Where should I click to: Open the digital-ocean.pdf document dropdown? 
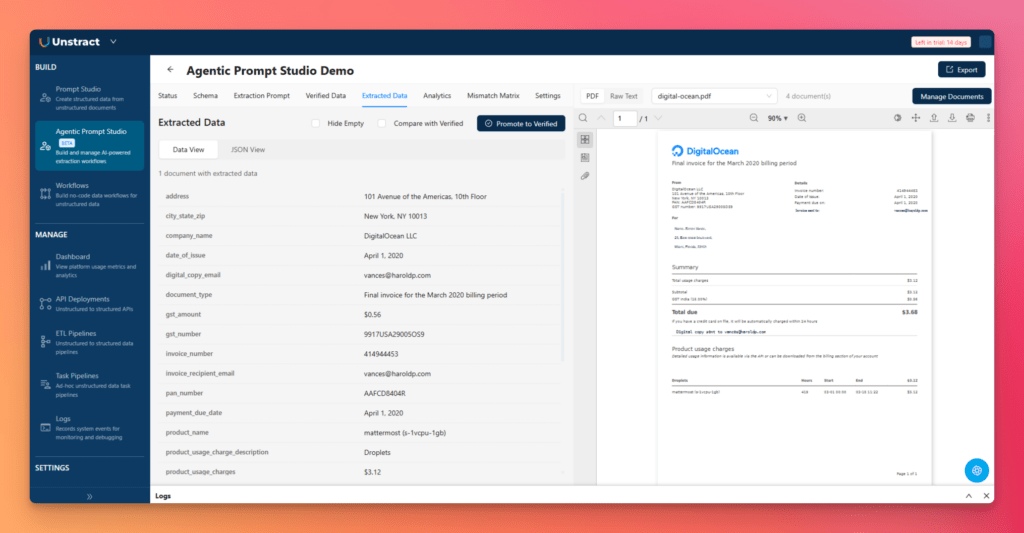tap(714, 96)
